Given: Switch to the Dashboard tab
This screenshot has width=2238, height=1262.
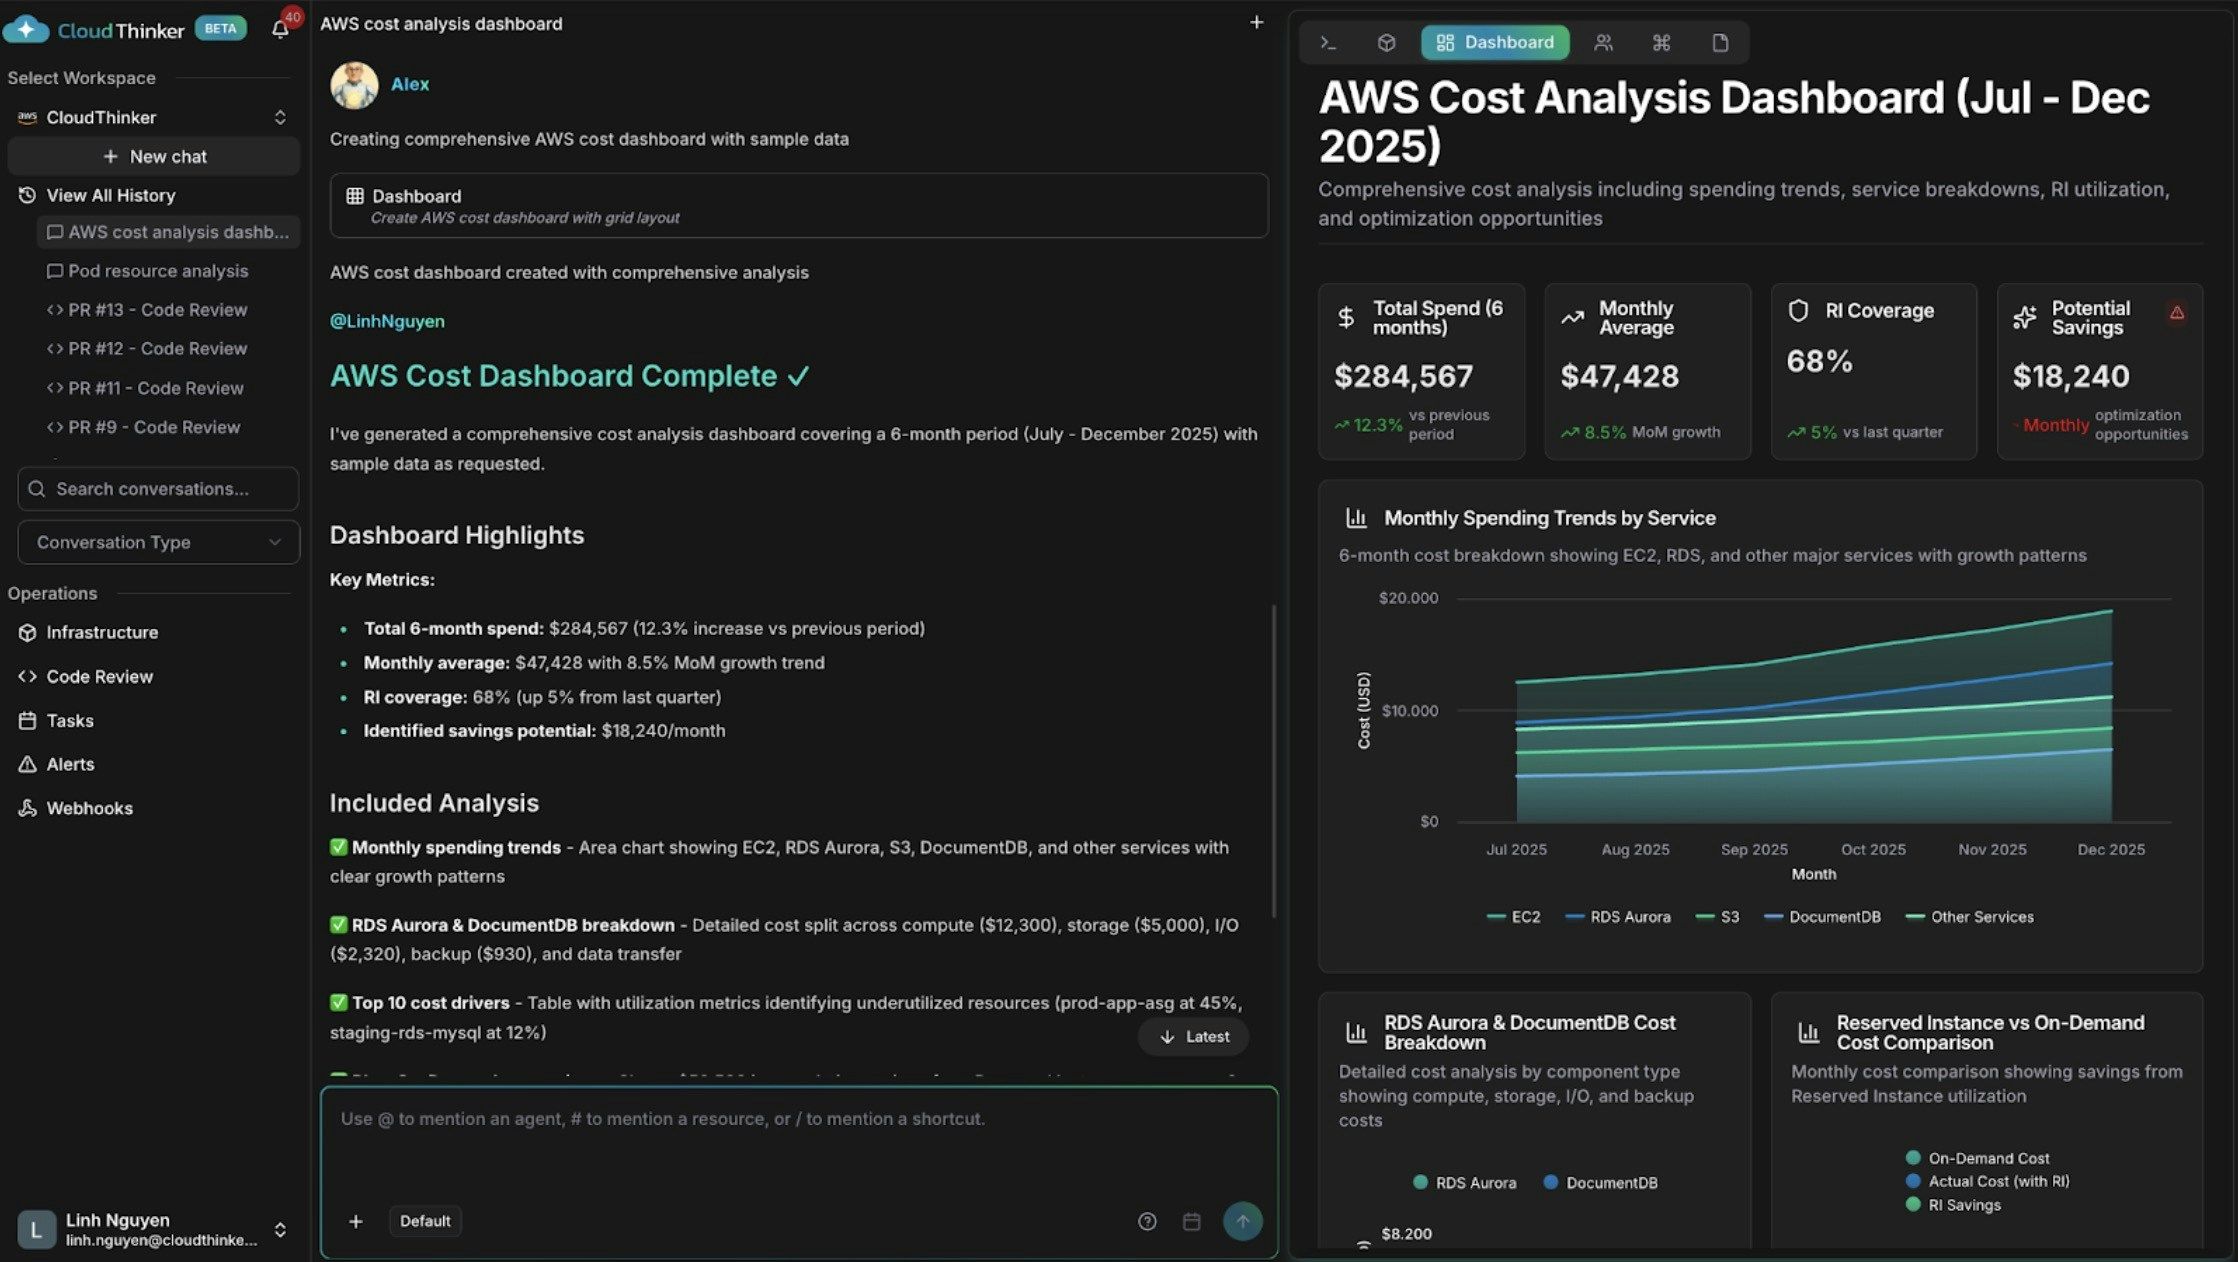Looking at the screenshot, I should [x=1494, y=43].
